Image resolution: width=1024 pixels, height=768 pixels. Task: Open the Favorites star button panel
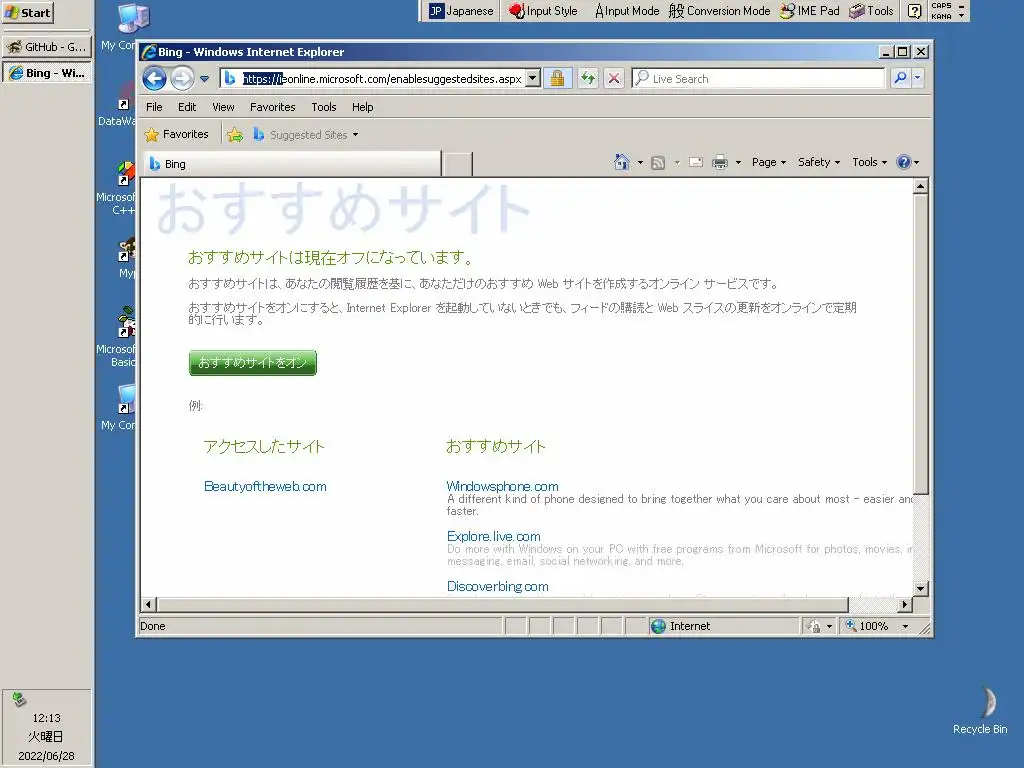(x=176, y=135)
